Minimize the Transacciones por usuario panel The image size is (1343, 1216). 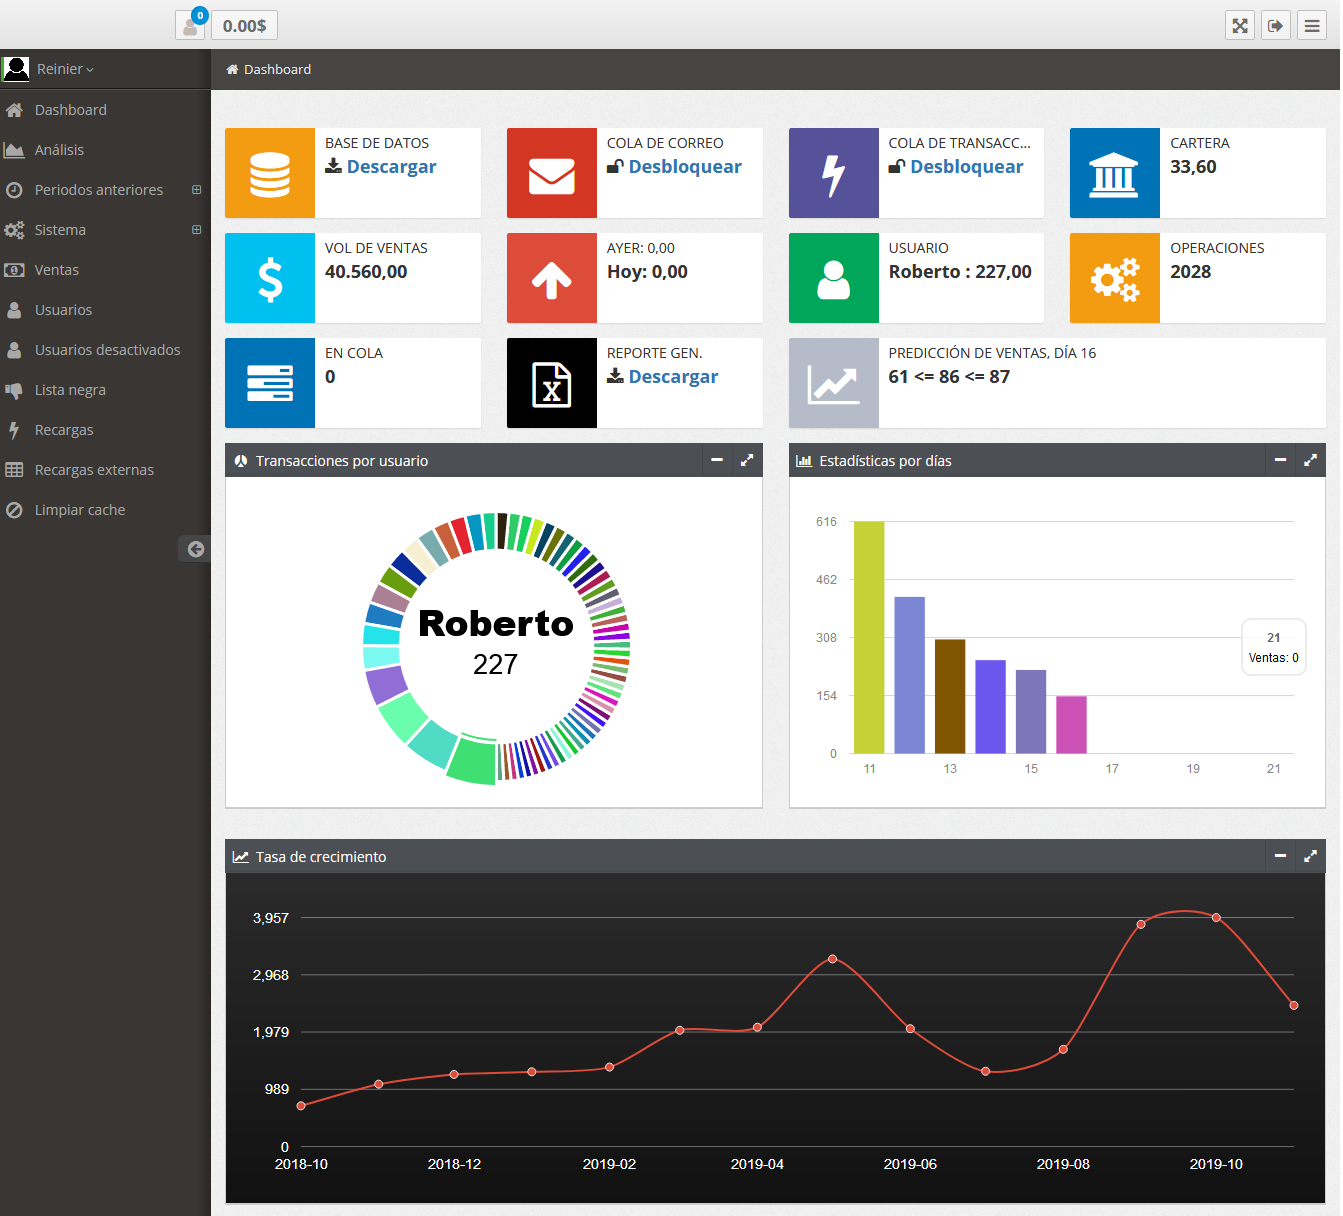(x=717, y=460)
